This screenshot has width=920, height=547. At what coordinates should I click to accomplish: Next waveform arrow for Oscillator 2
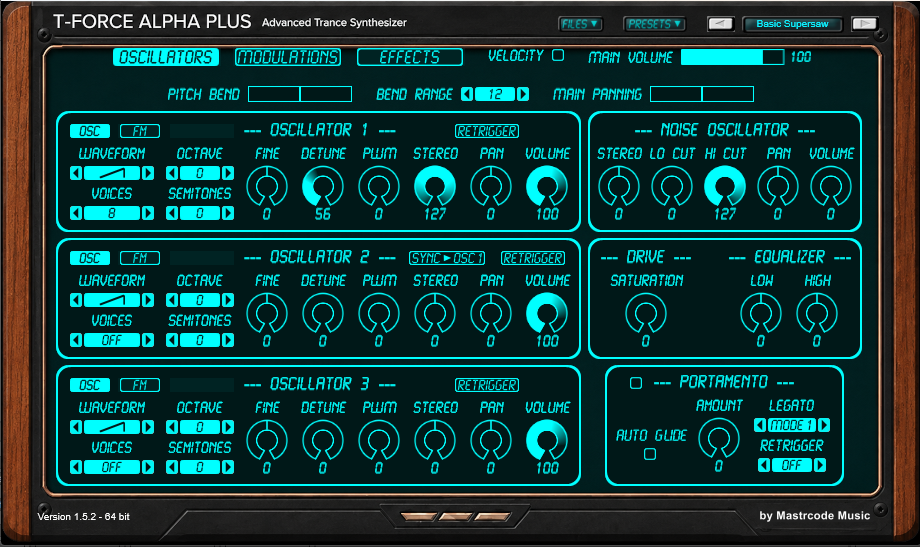coord(148,300)
